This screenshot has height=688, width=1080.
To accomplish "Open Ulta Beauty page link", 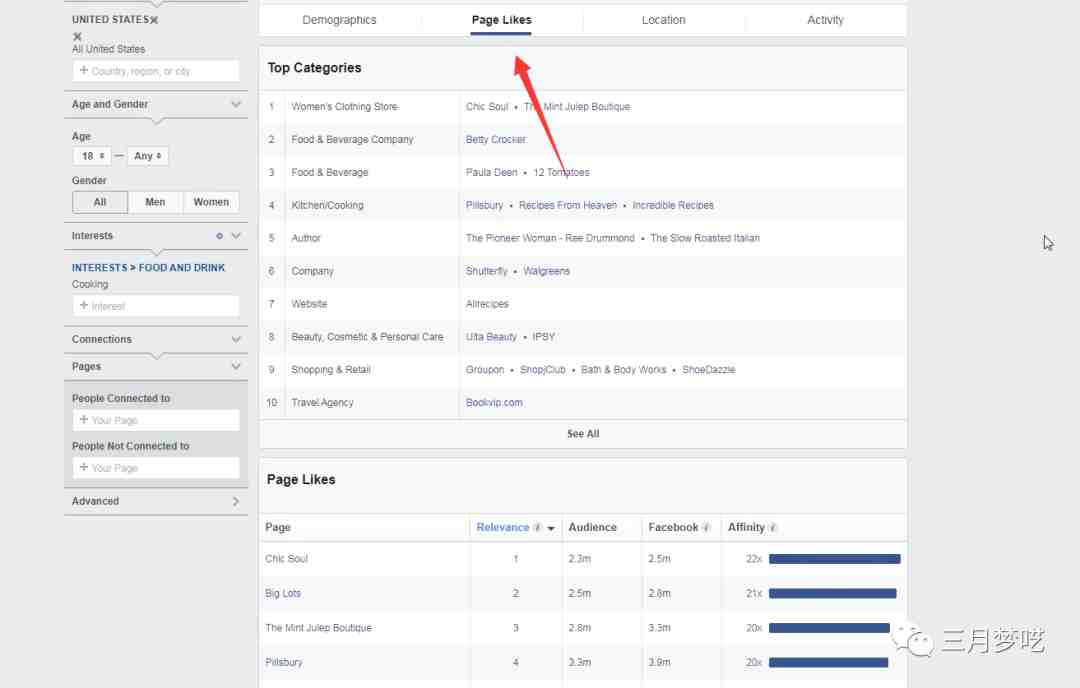I will pos(491,337).
